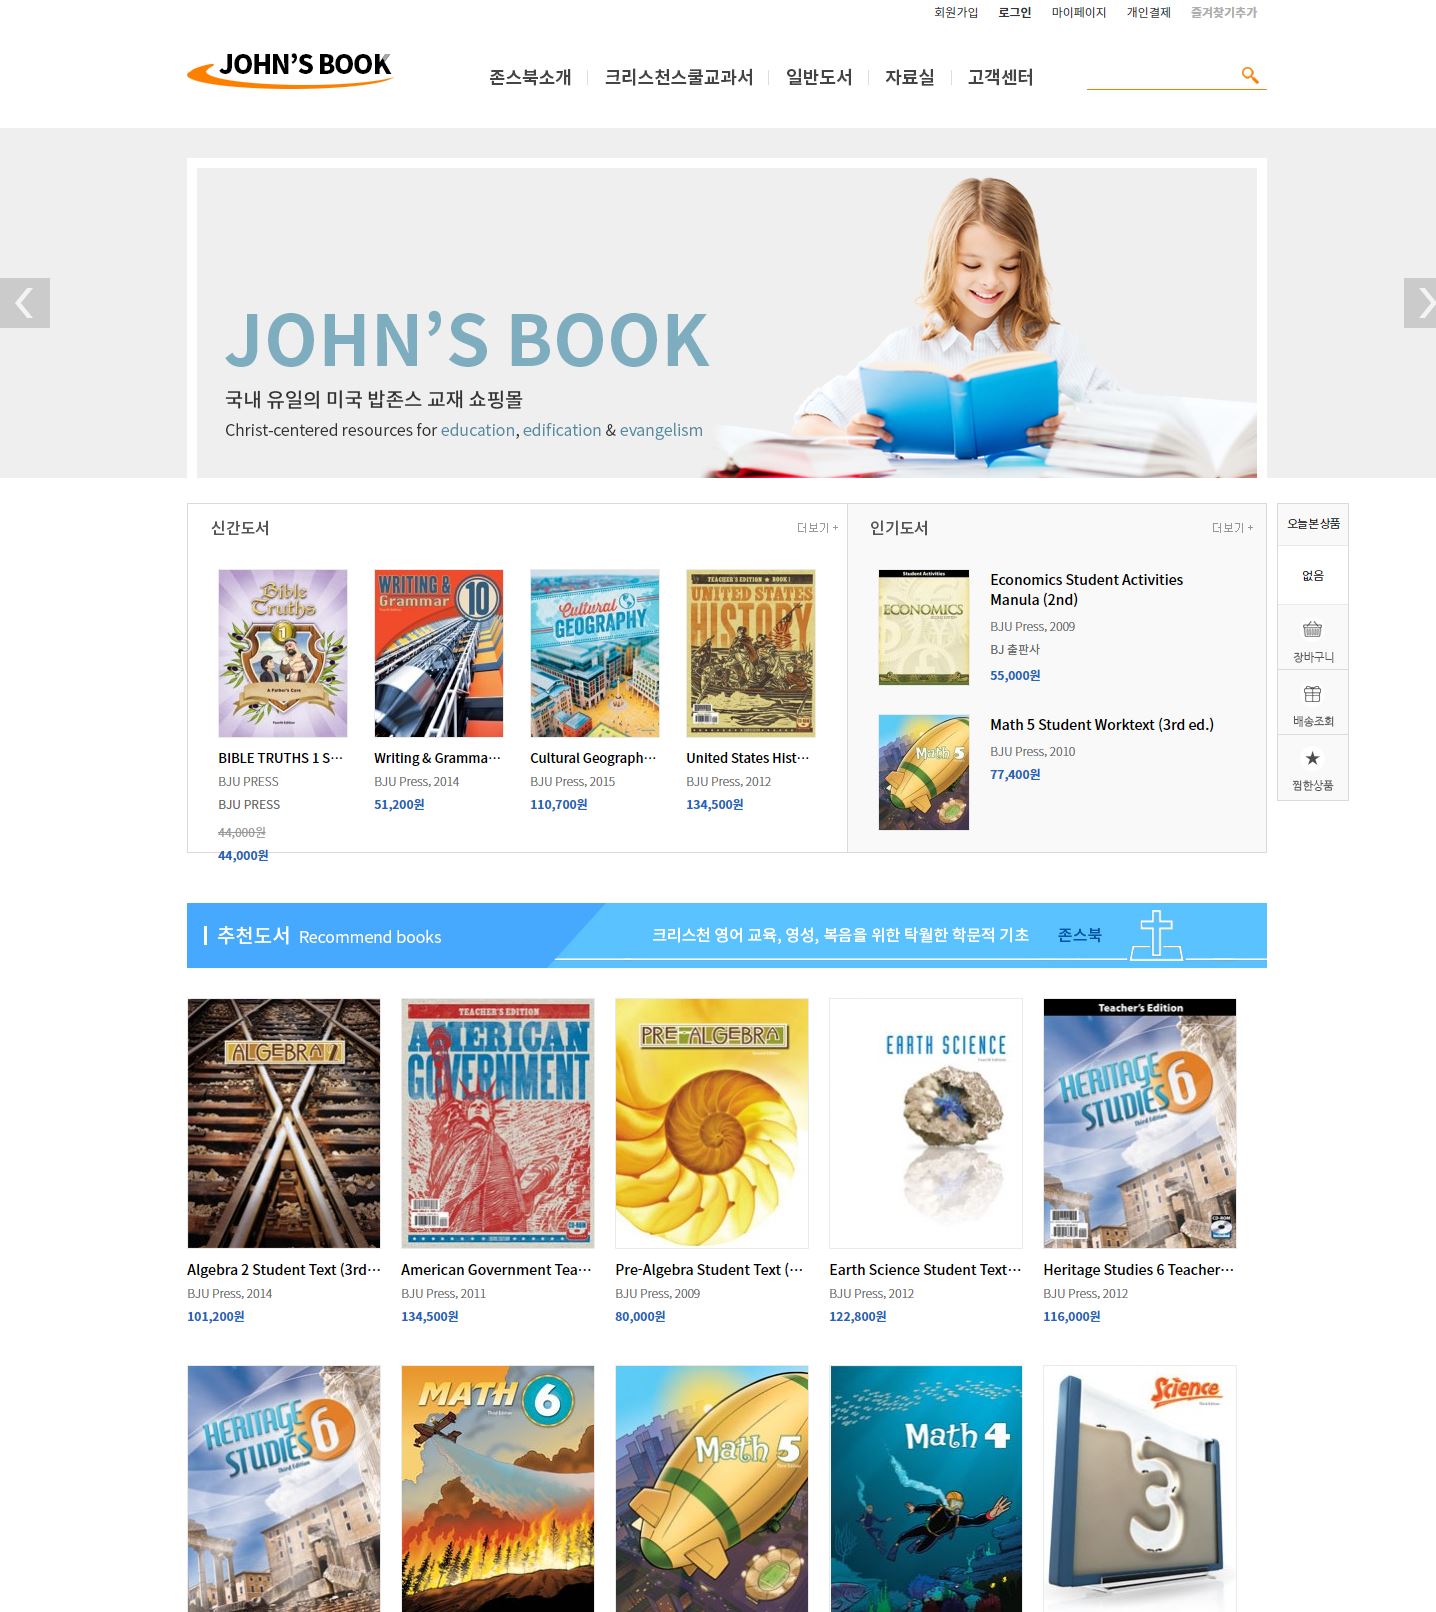Select Algebra 2 Student Text cover
Viewport: 1436px width, 1612px height.
click(284, 1123)
